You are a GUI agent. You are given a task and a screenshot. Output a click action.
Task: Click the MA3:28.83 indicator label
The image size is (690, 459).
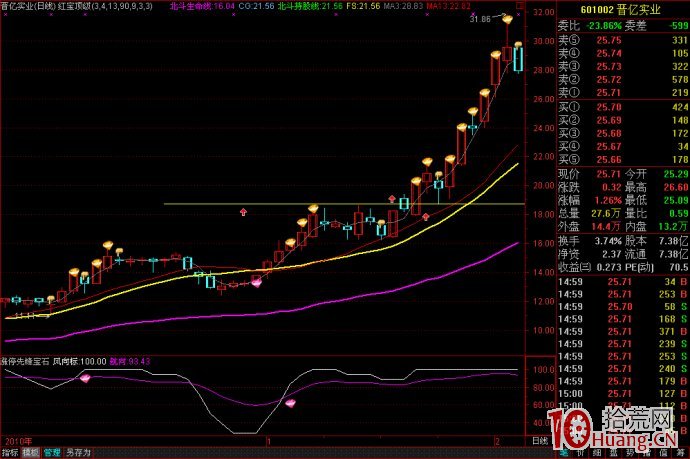(403, 6)
